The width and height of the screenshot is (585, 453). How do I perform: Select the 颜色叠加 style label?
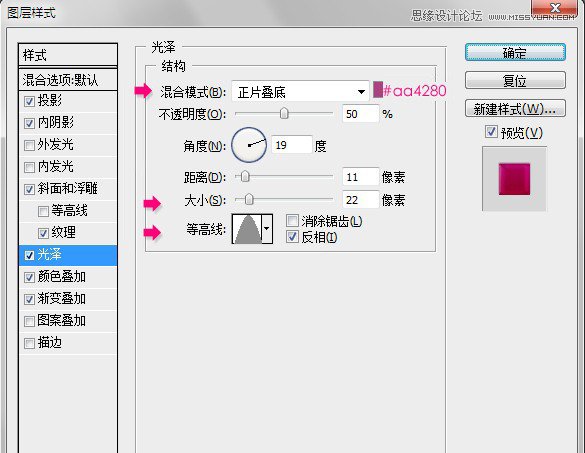coord(62,277)
